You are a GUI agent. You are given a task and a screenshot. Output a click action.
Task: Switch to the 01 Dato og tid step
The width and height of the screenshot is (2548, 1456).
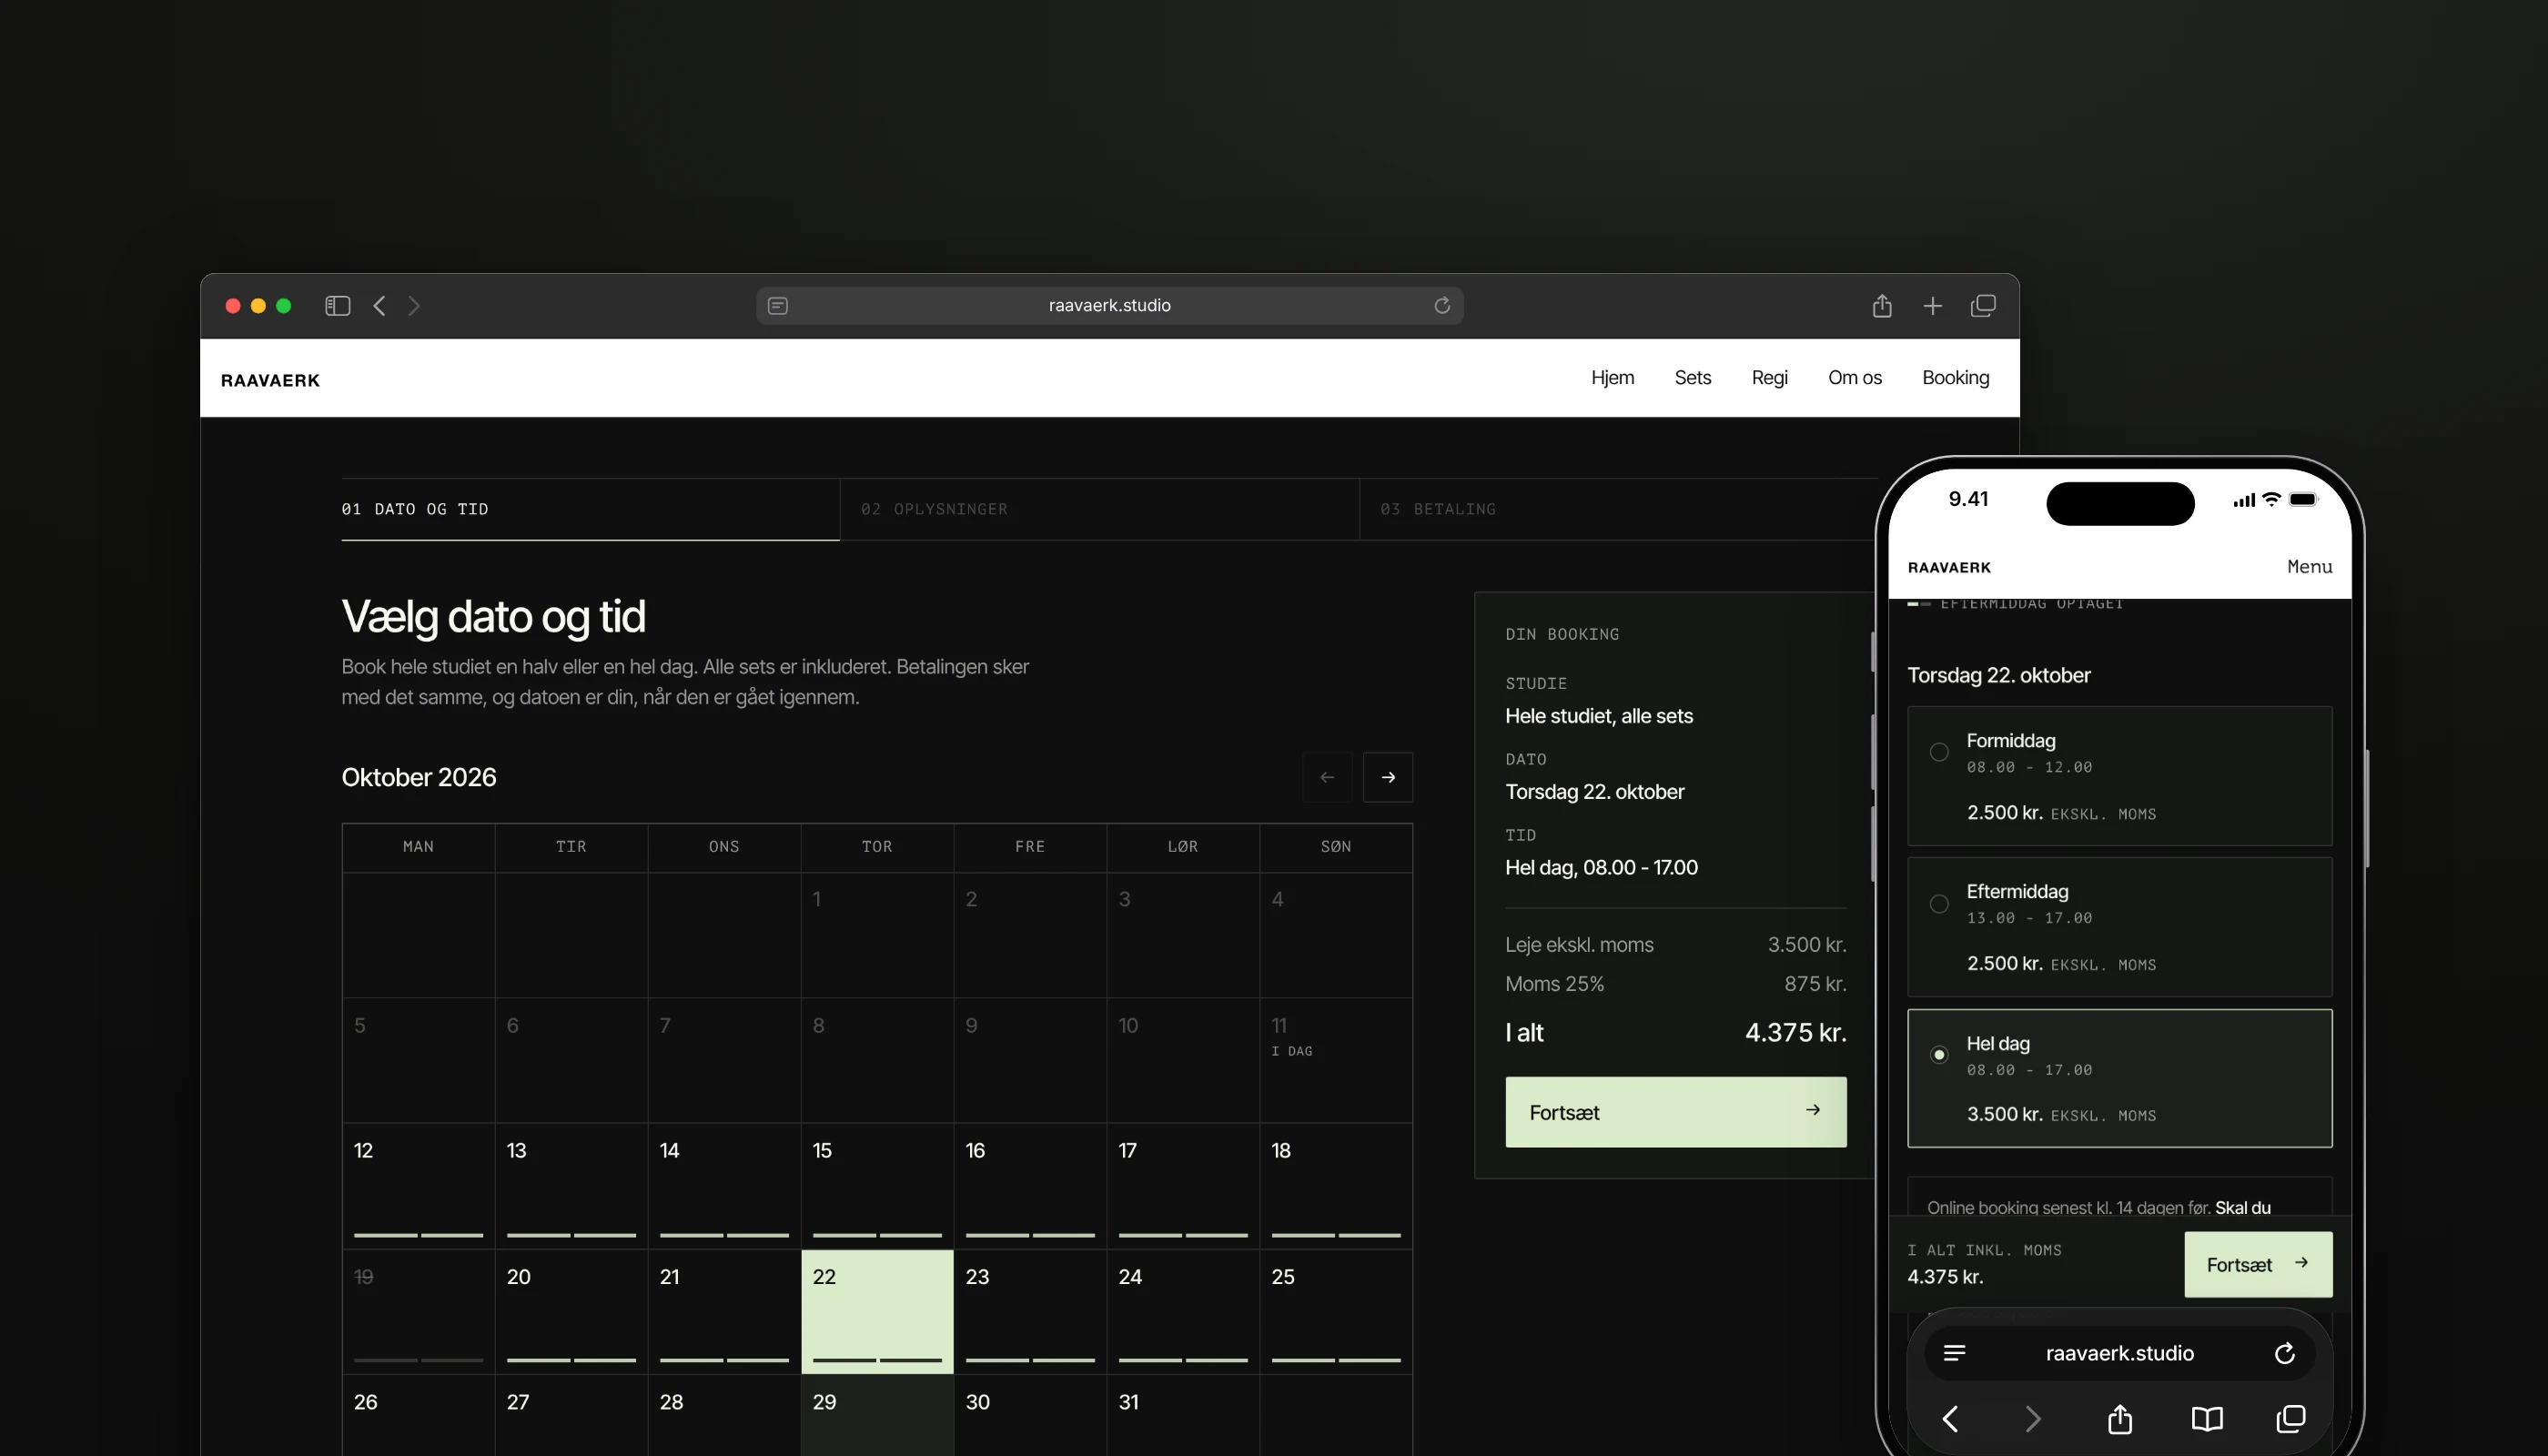[x=590, y=509]
